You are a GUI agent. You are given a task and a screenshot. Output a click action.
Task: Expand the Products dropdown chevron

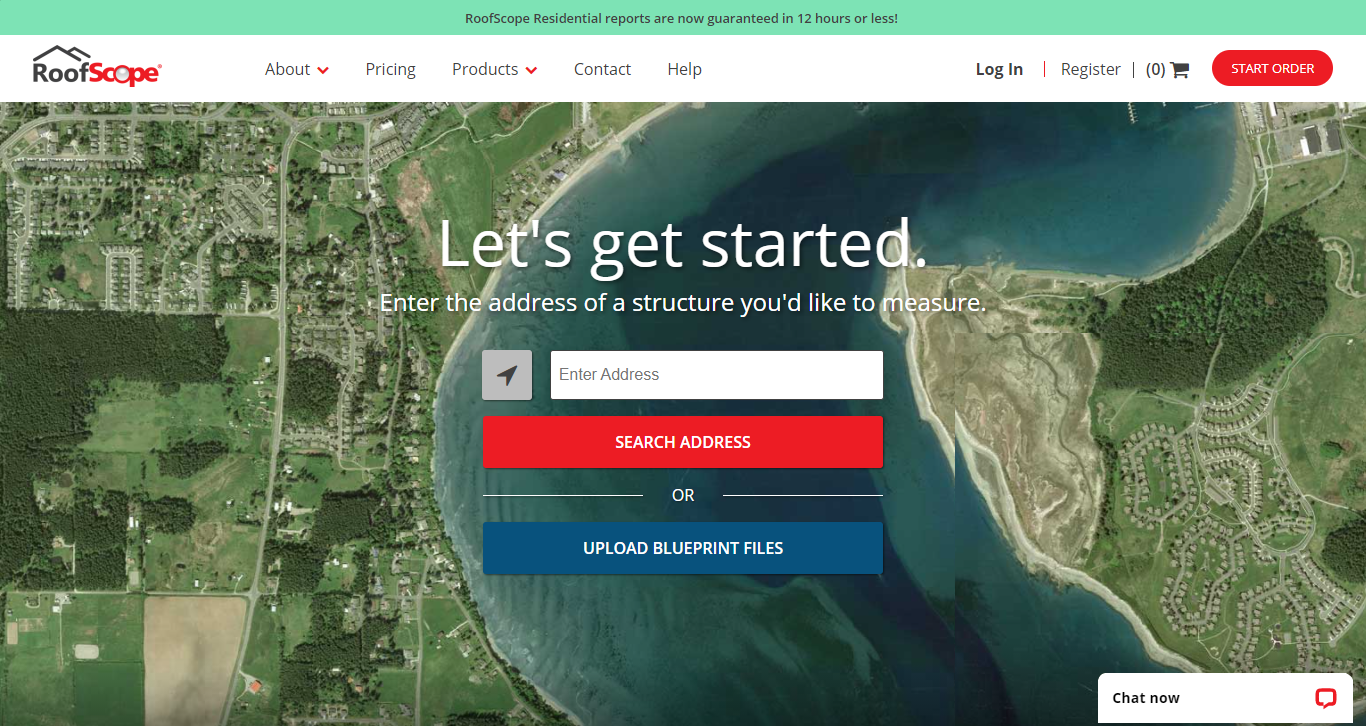[531, 70]
